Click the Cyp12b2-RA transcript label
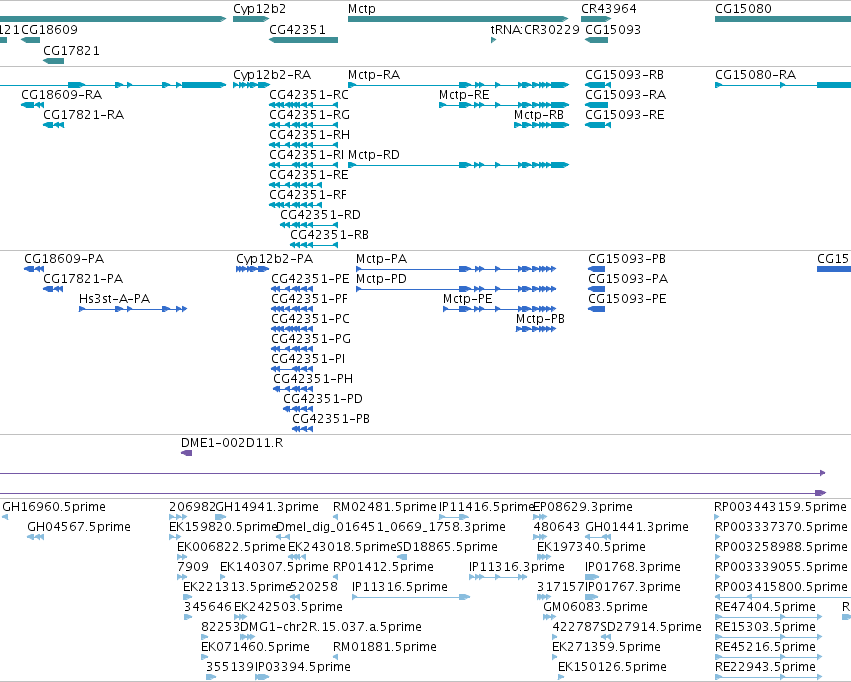 272,75
